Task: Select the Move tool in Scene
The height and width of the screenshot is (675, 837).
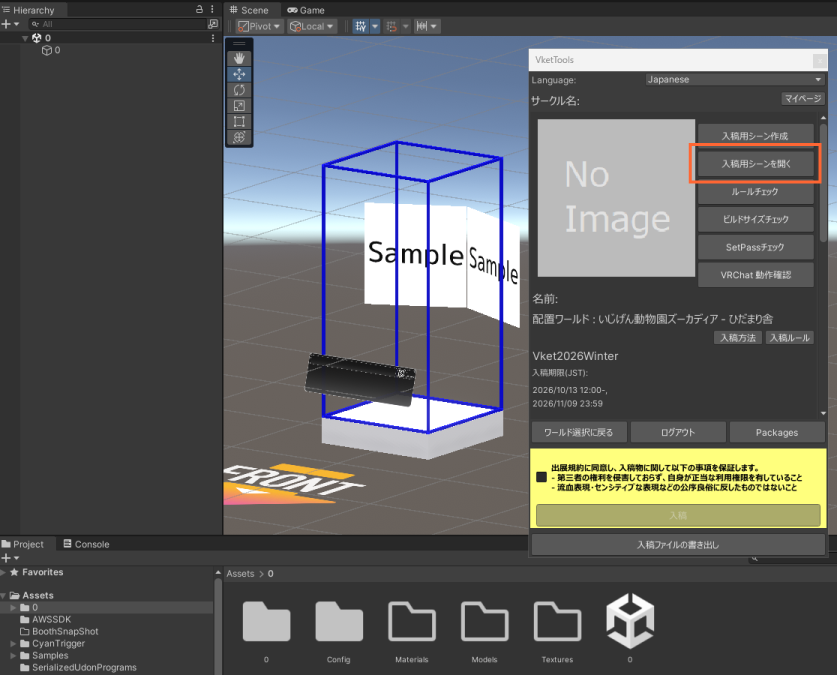Action: pos(239,74)
